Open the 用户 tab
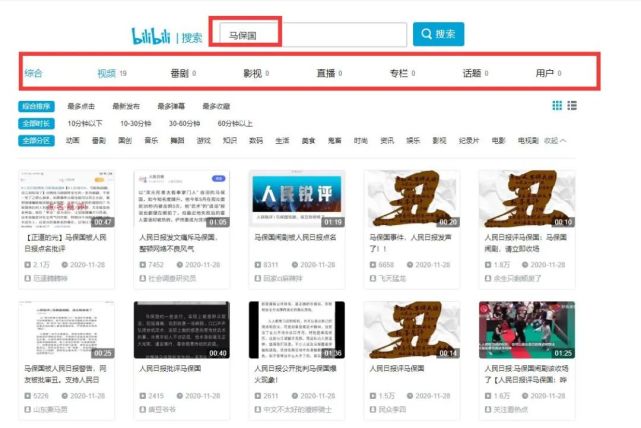Viewport: 641px width, 428px height. tap(548, 73)
